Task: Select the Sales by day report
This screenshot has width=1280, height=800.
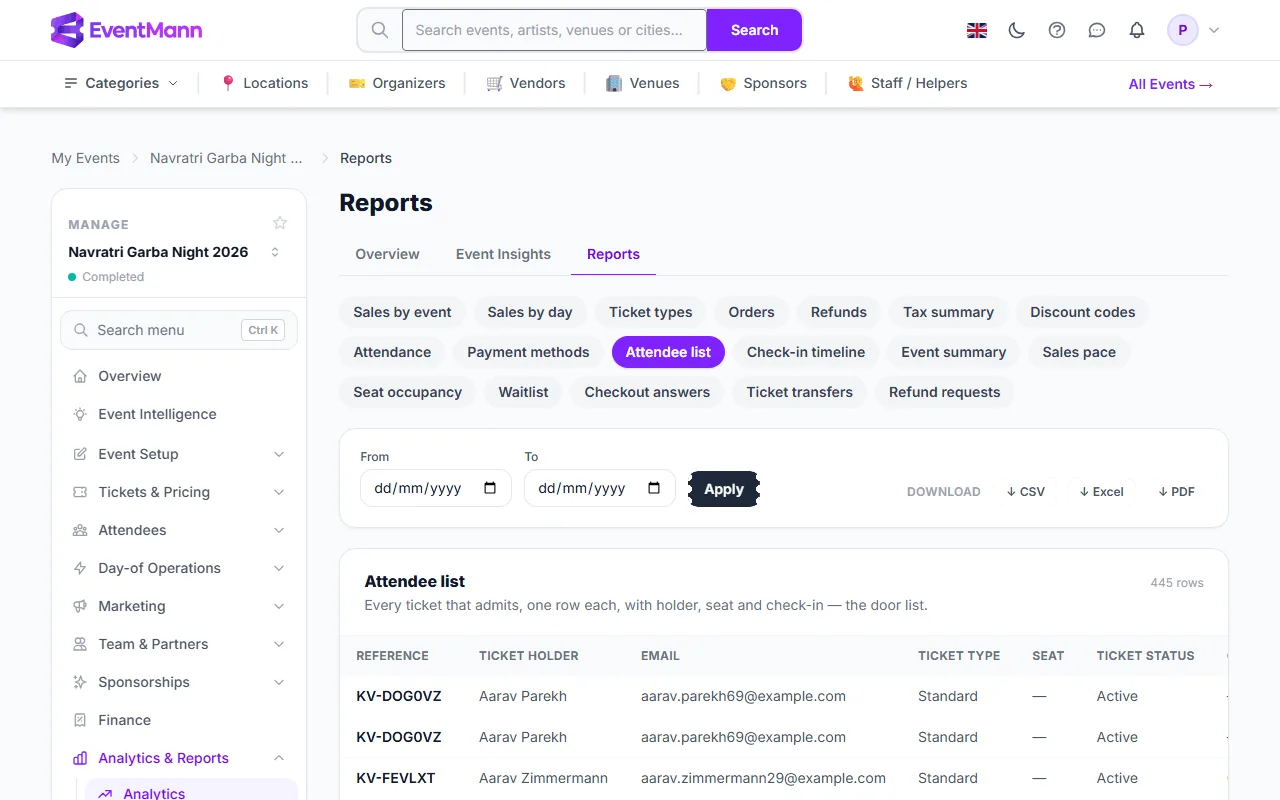Action: pyautogui.click(x=530, y=312)
